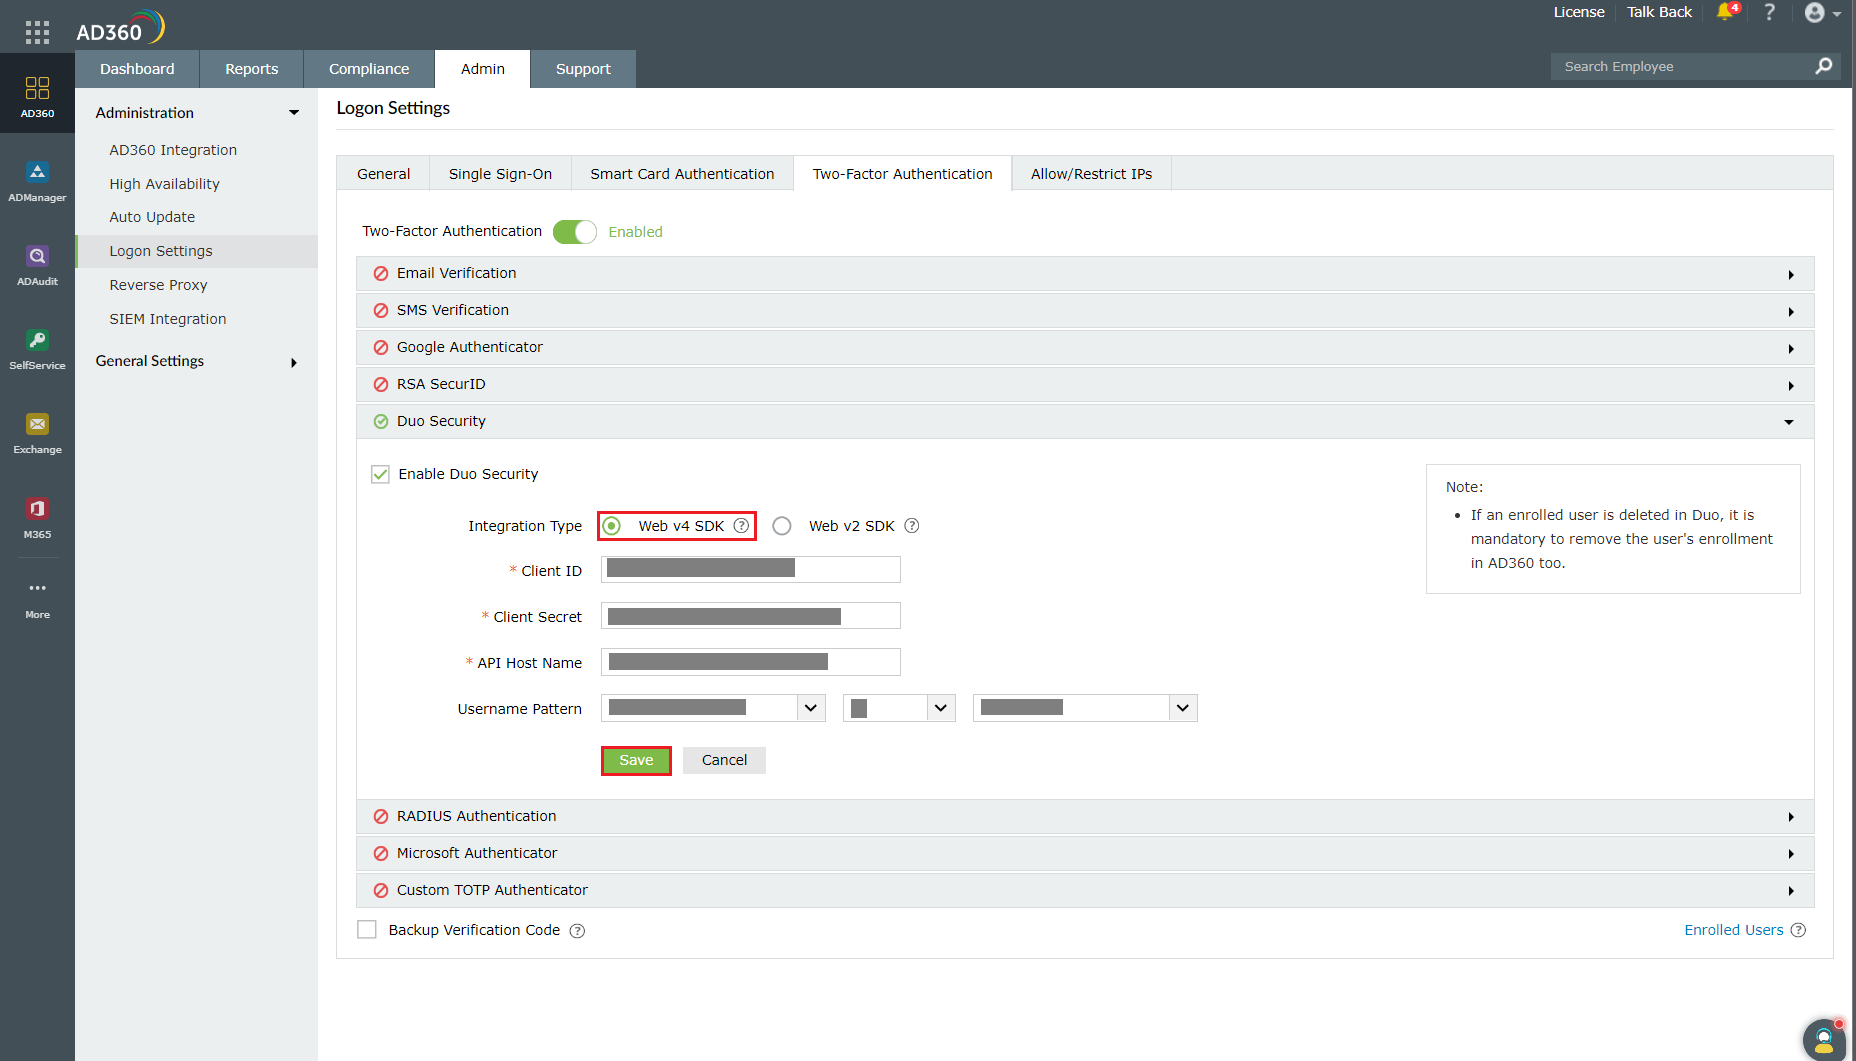Screen dimensions: 1856x1061
Task: Collapse the Duo Security section
Action: coord(1789,421)
